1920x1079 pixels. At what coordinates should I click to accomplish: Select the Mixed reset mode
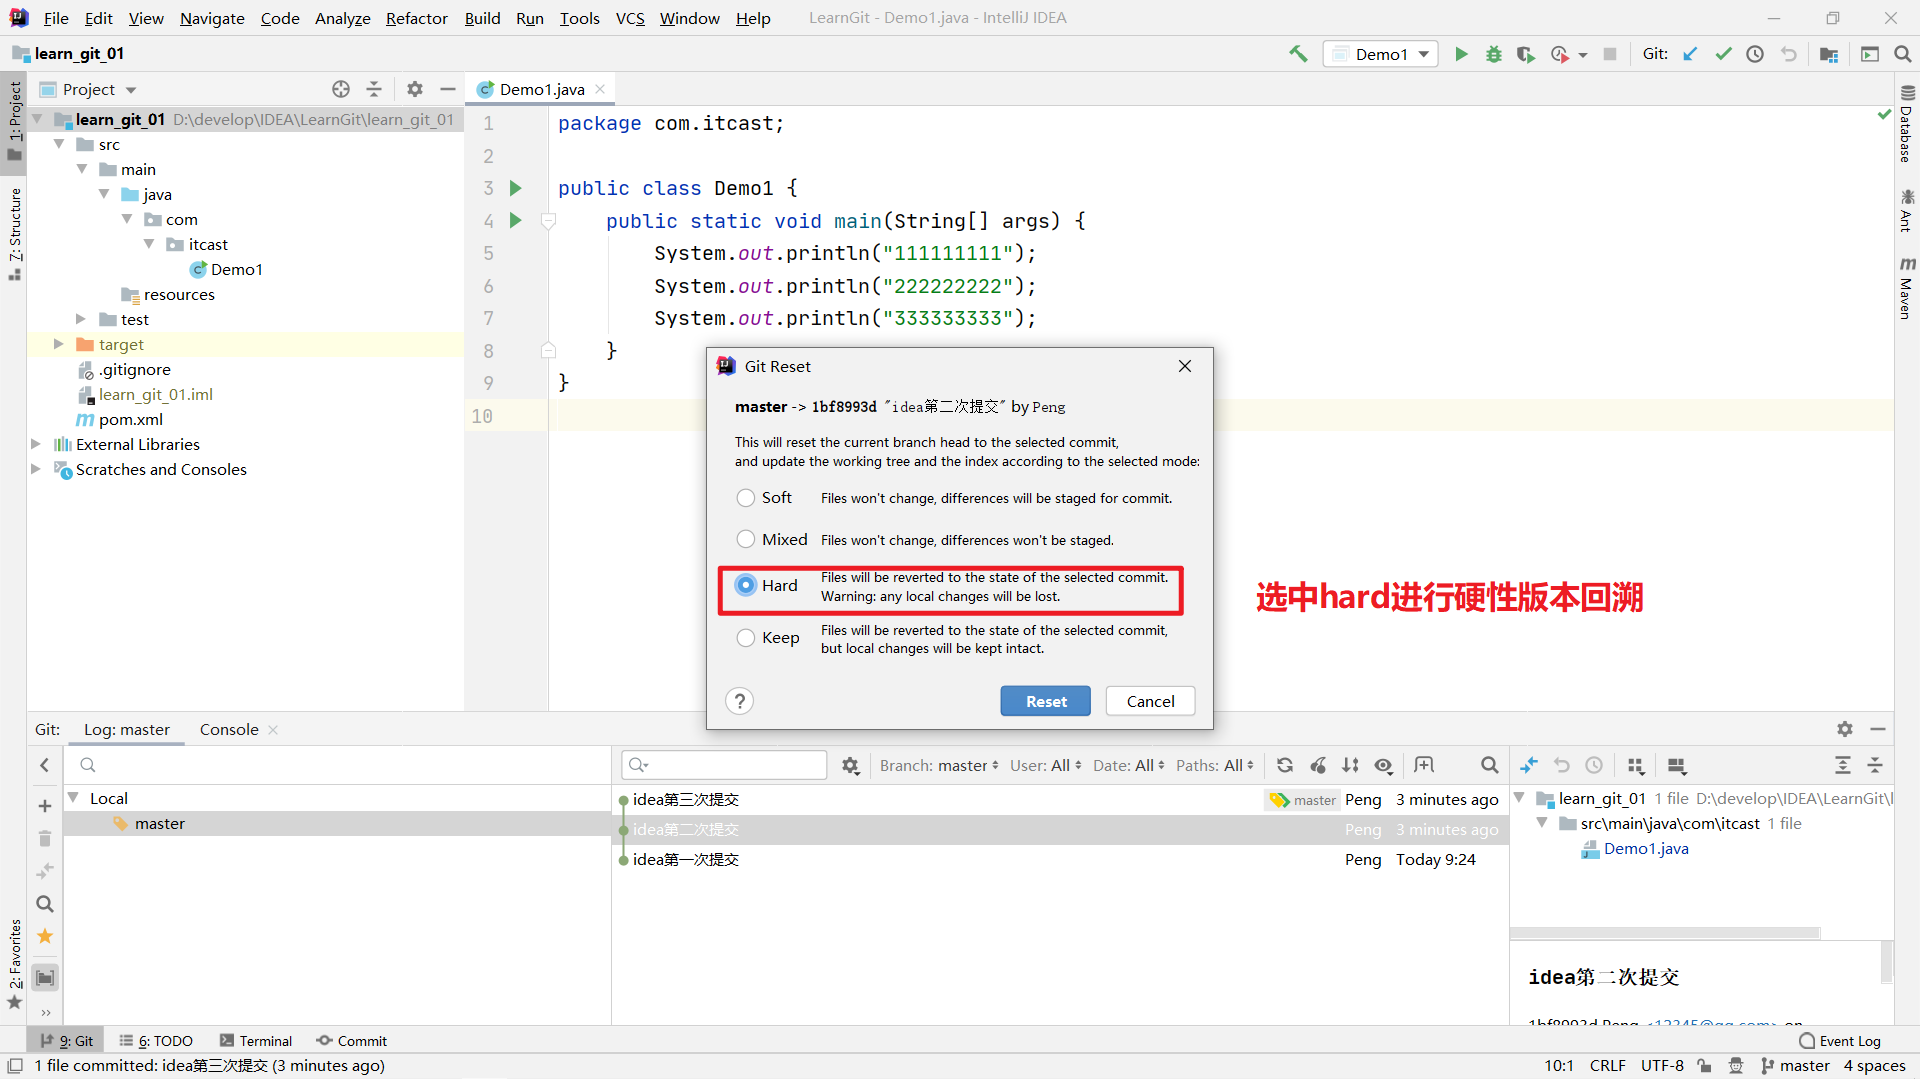746,540
